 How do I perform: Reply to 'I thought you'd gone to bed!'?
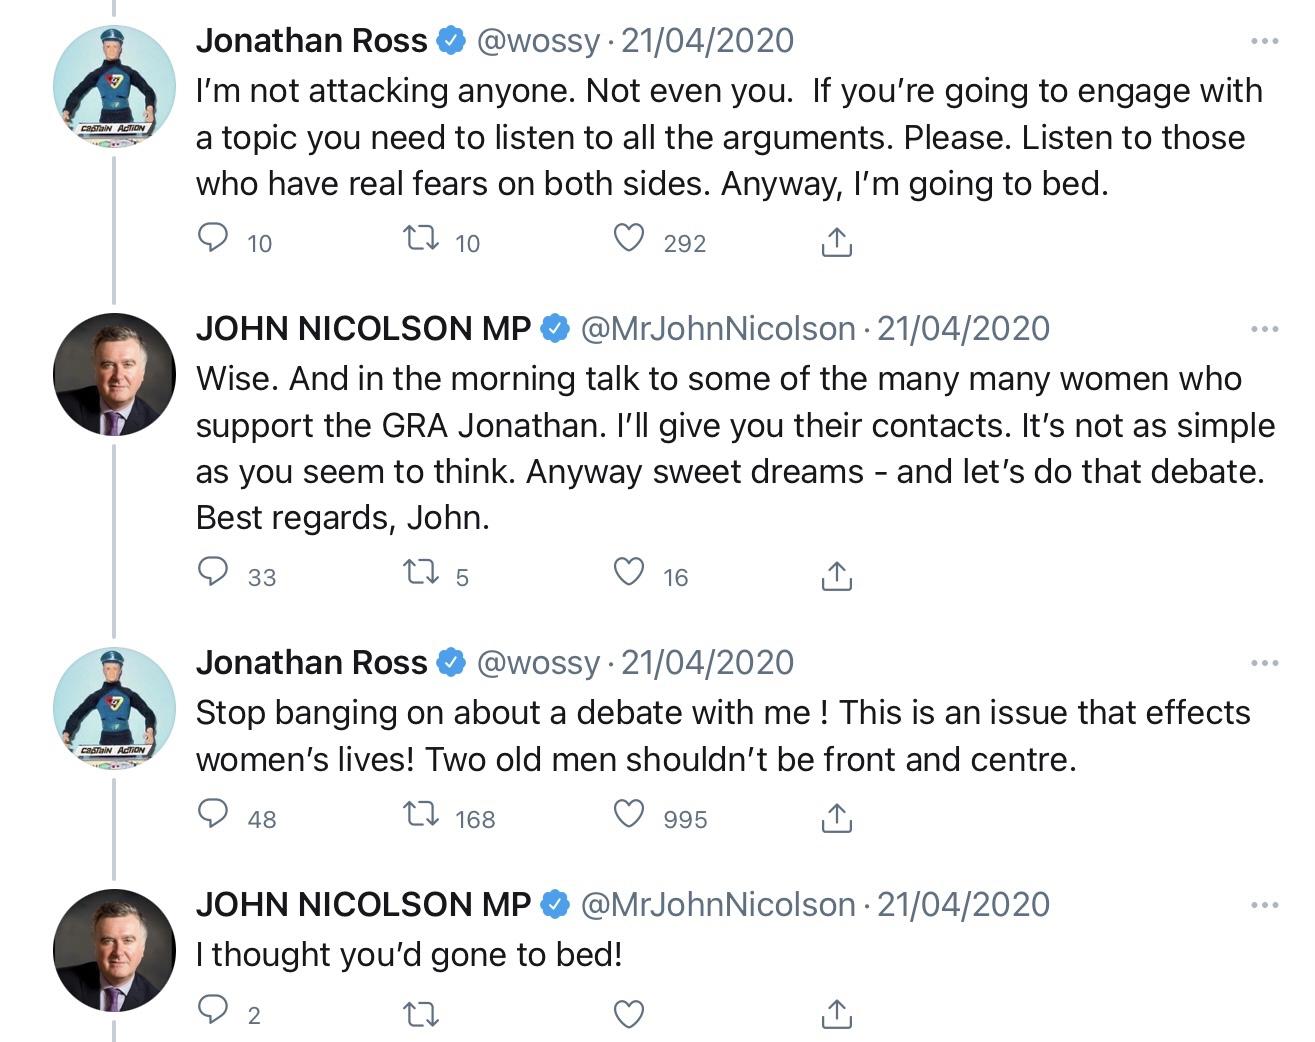[x=213, y=1011]
